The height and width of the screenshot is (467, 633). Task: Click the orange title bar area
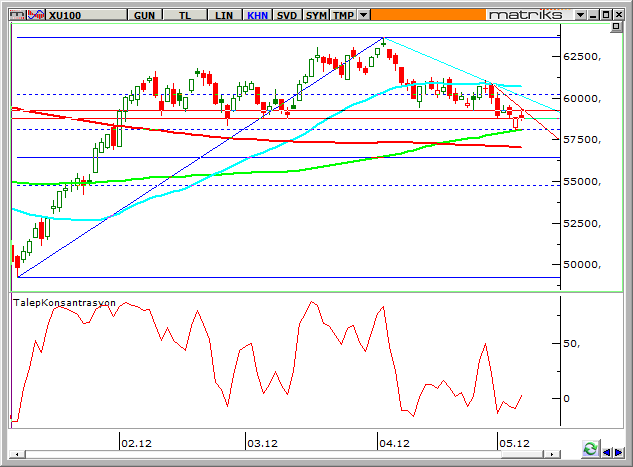(x=428, y=15)
